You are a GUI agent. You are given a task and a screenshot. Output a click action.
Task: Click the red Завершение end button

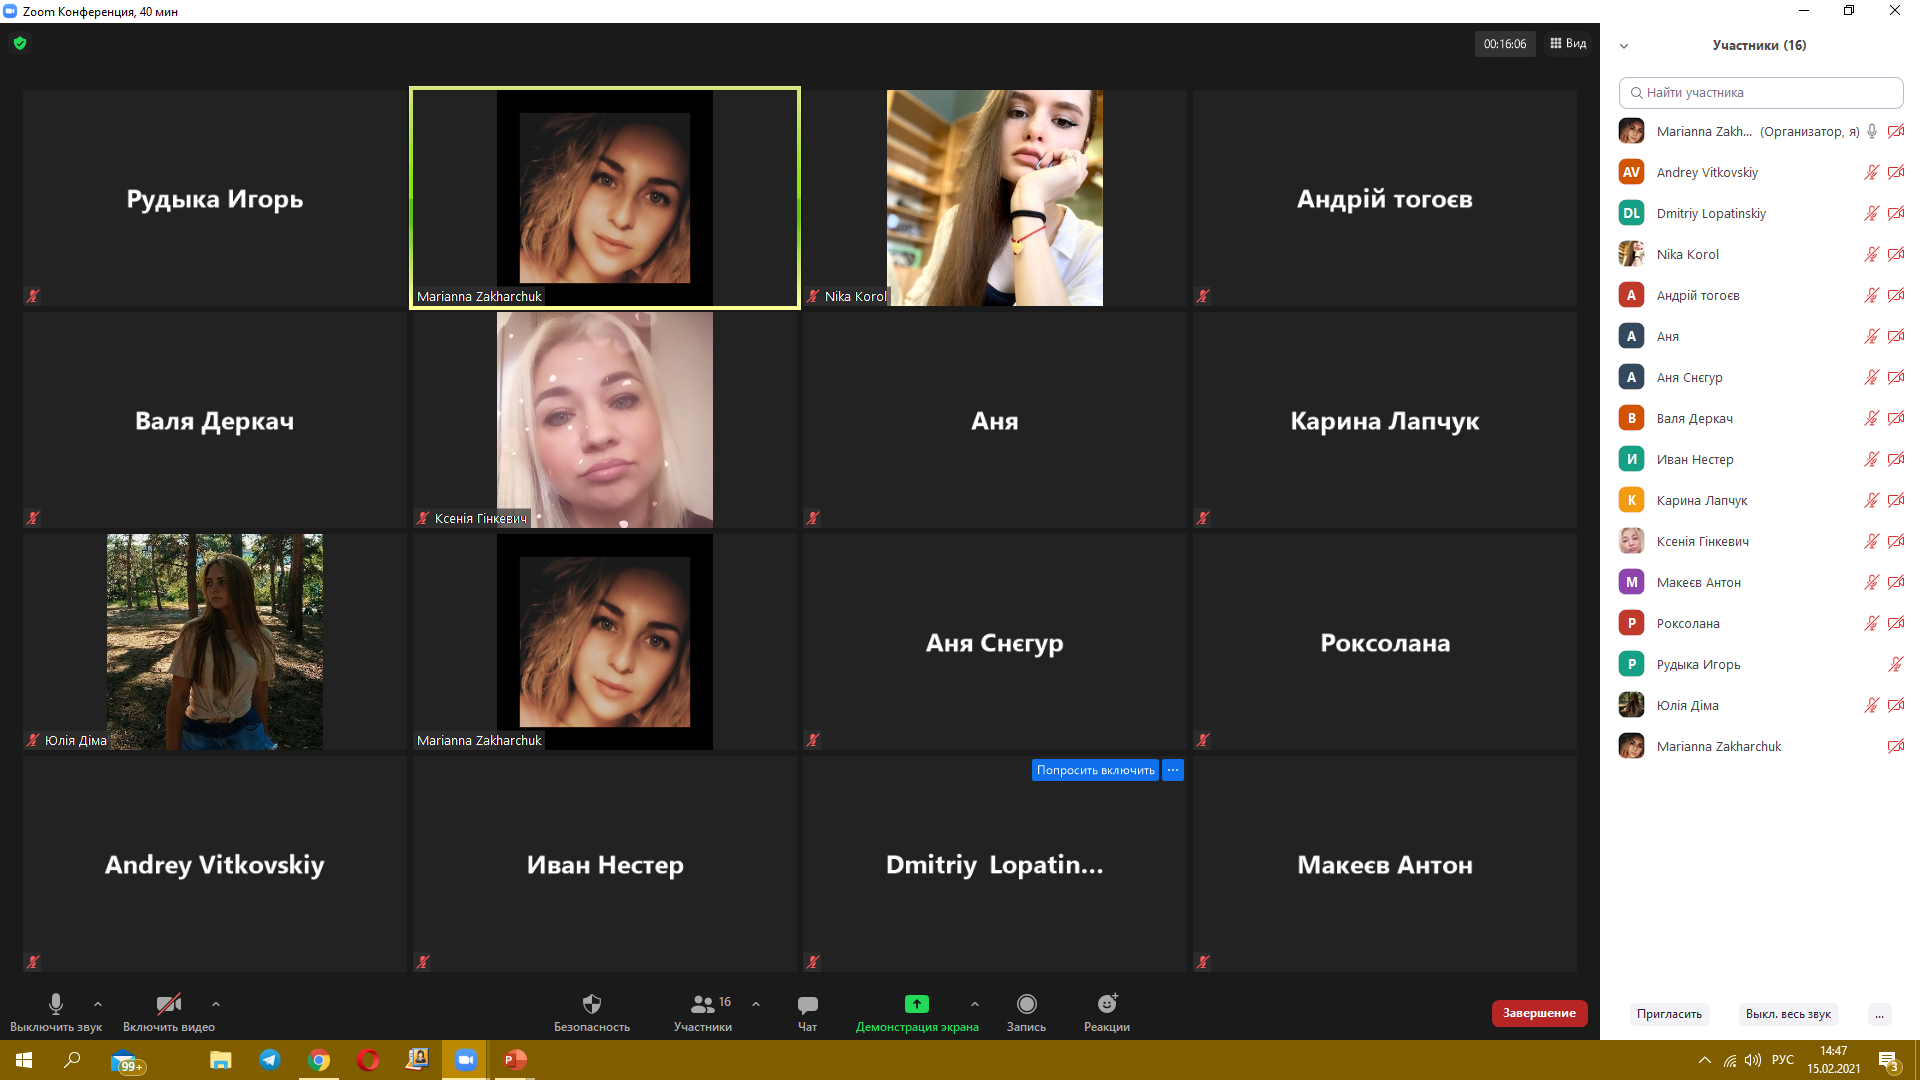click(x=1539, y=1013)
